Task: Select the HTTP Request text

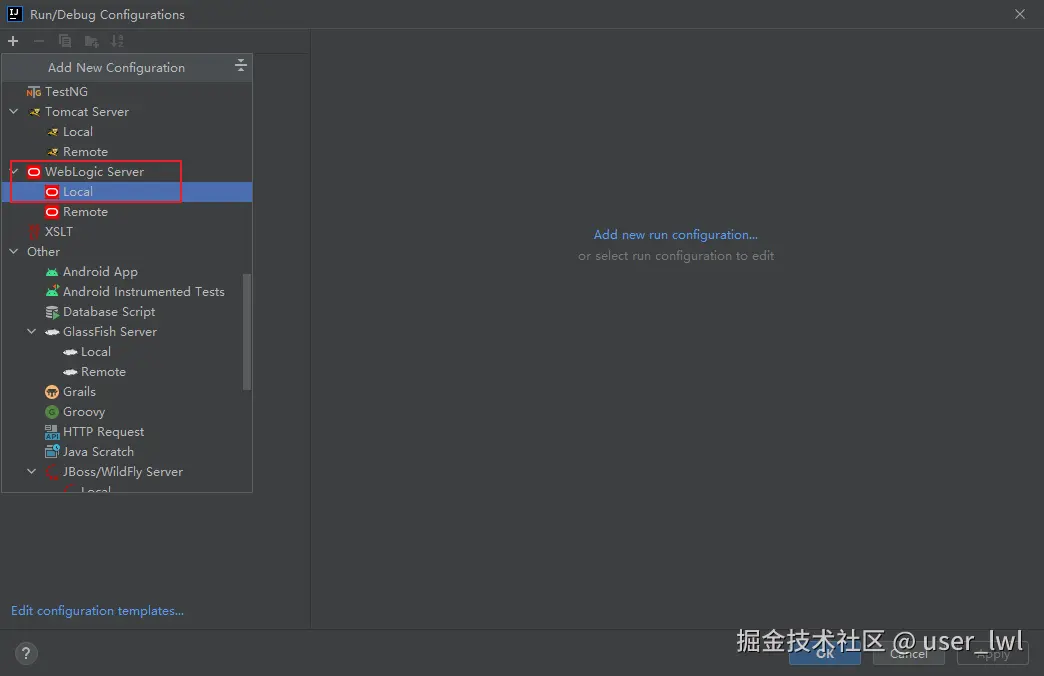Action: pyautogui.click(x=103, y=432)
